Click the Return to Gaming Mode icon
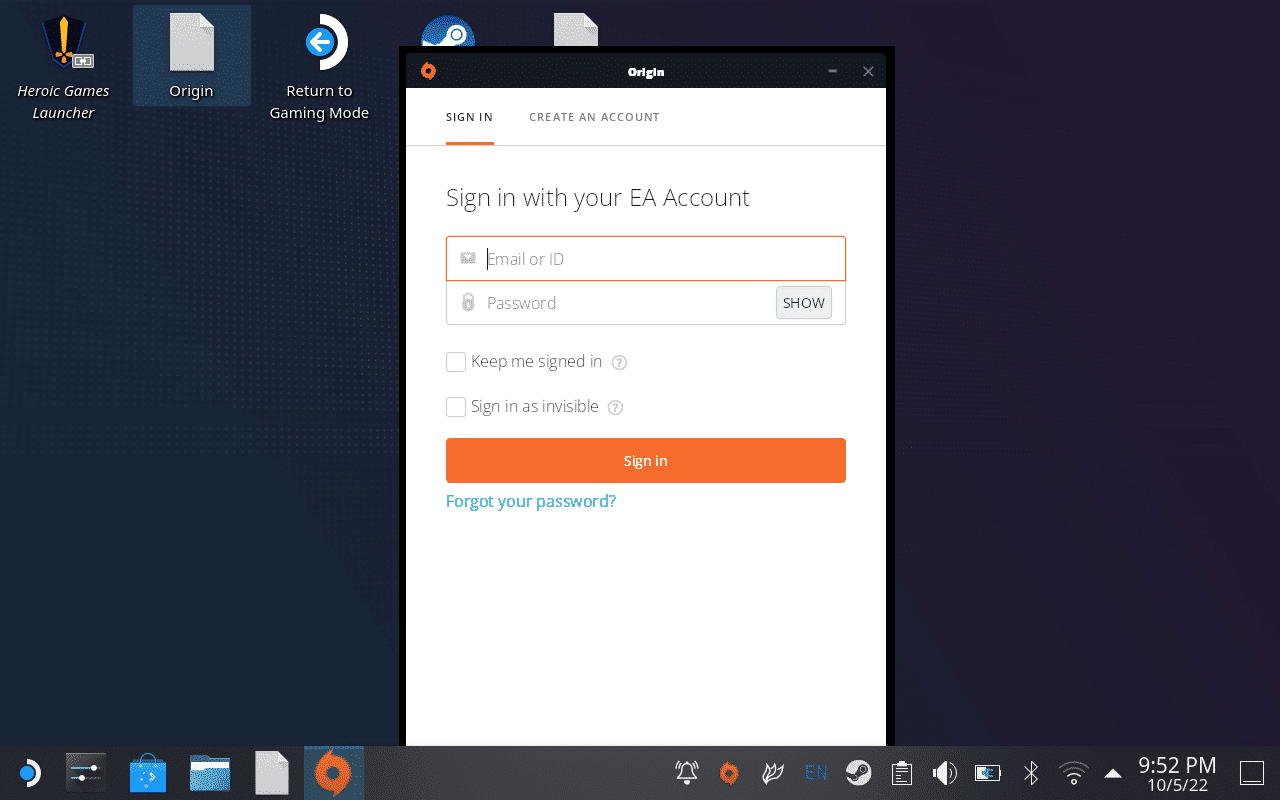The width and height of the screenshot is (1280, 800). click(319, 67)
